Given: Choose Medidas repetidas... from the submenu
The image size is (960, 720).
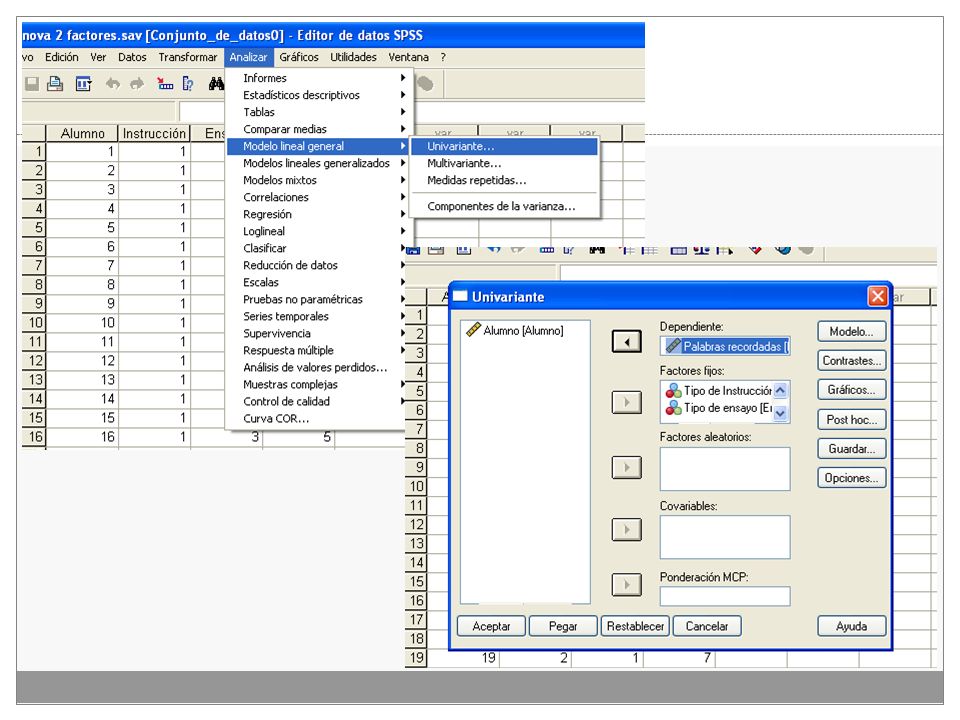Looking at the screenshot, I should 504,181.
